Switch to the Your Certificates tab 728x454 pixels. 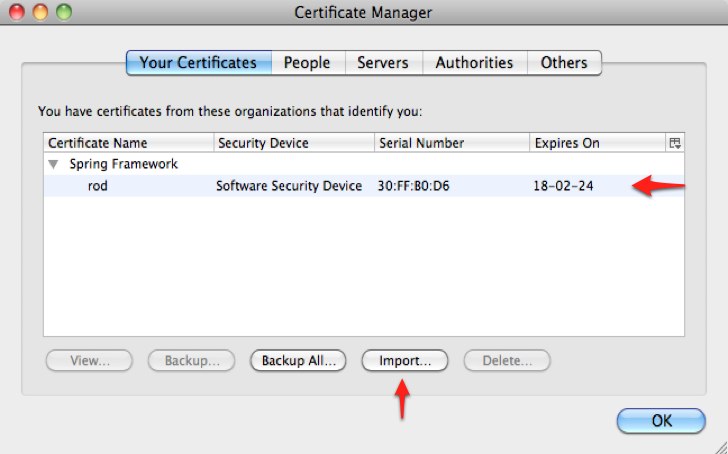click(197, 62)
